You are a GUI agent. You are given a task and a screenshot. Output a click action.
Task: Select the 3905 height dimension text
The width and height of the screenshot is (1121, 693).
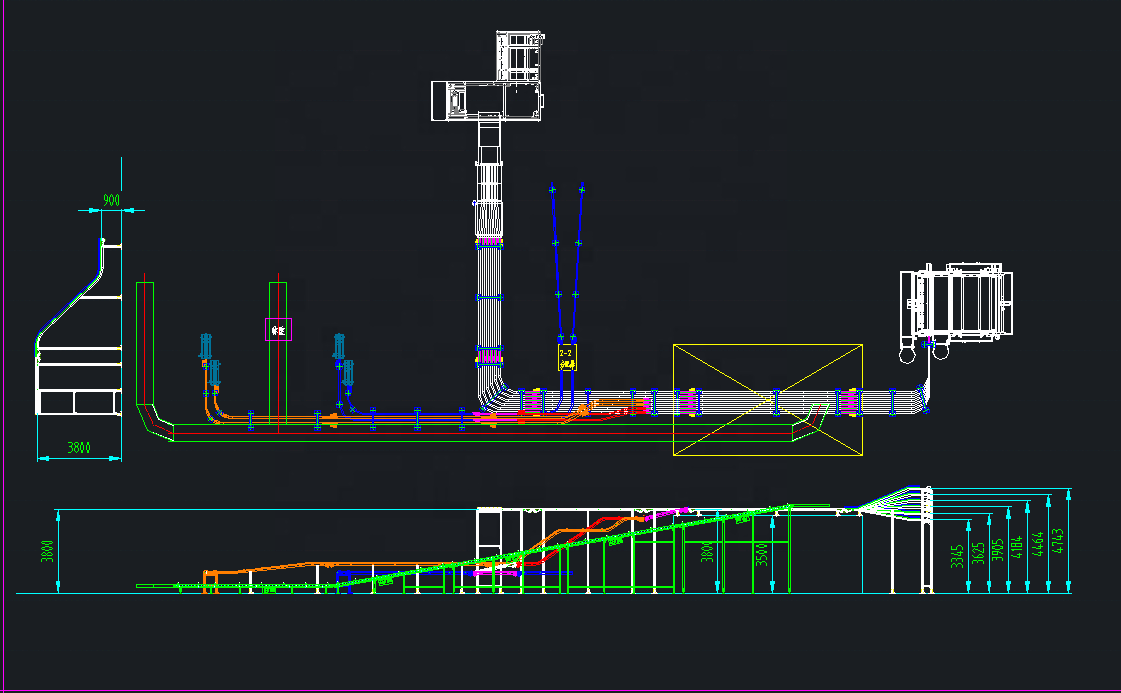point(997,549)
